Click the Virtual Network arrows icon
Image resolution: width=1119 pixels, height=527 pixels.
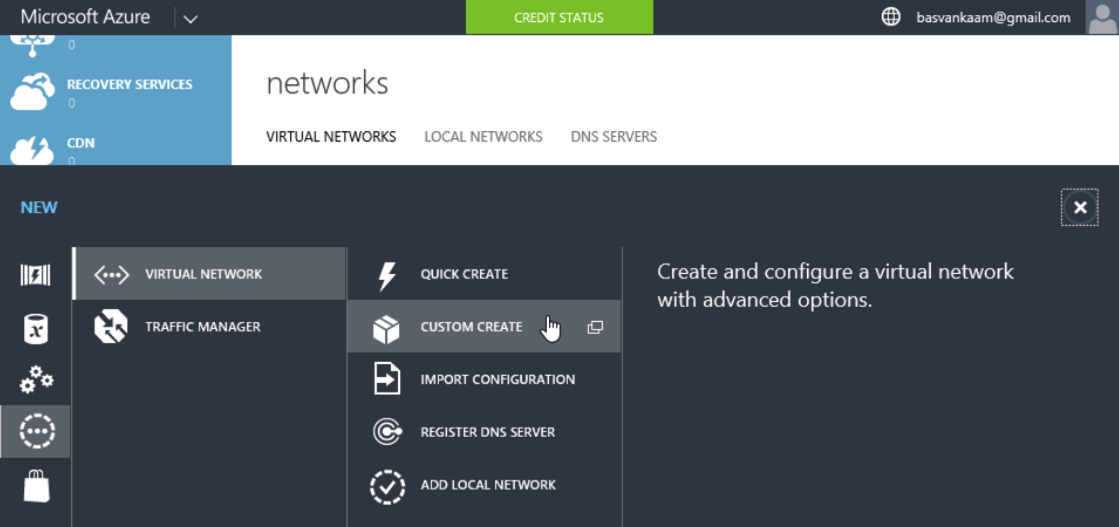(111, 274)
